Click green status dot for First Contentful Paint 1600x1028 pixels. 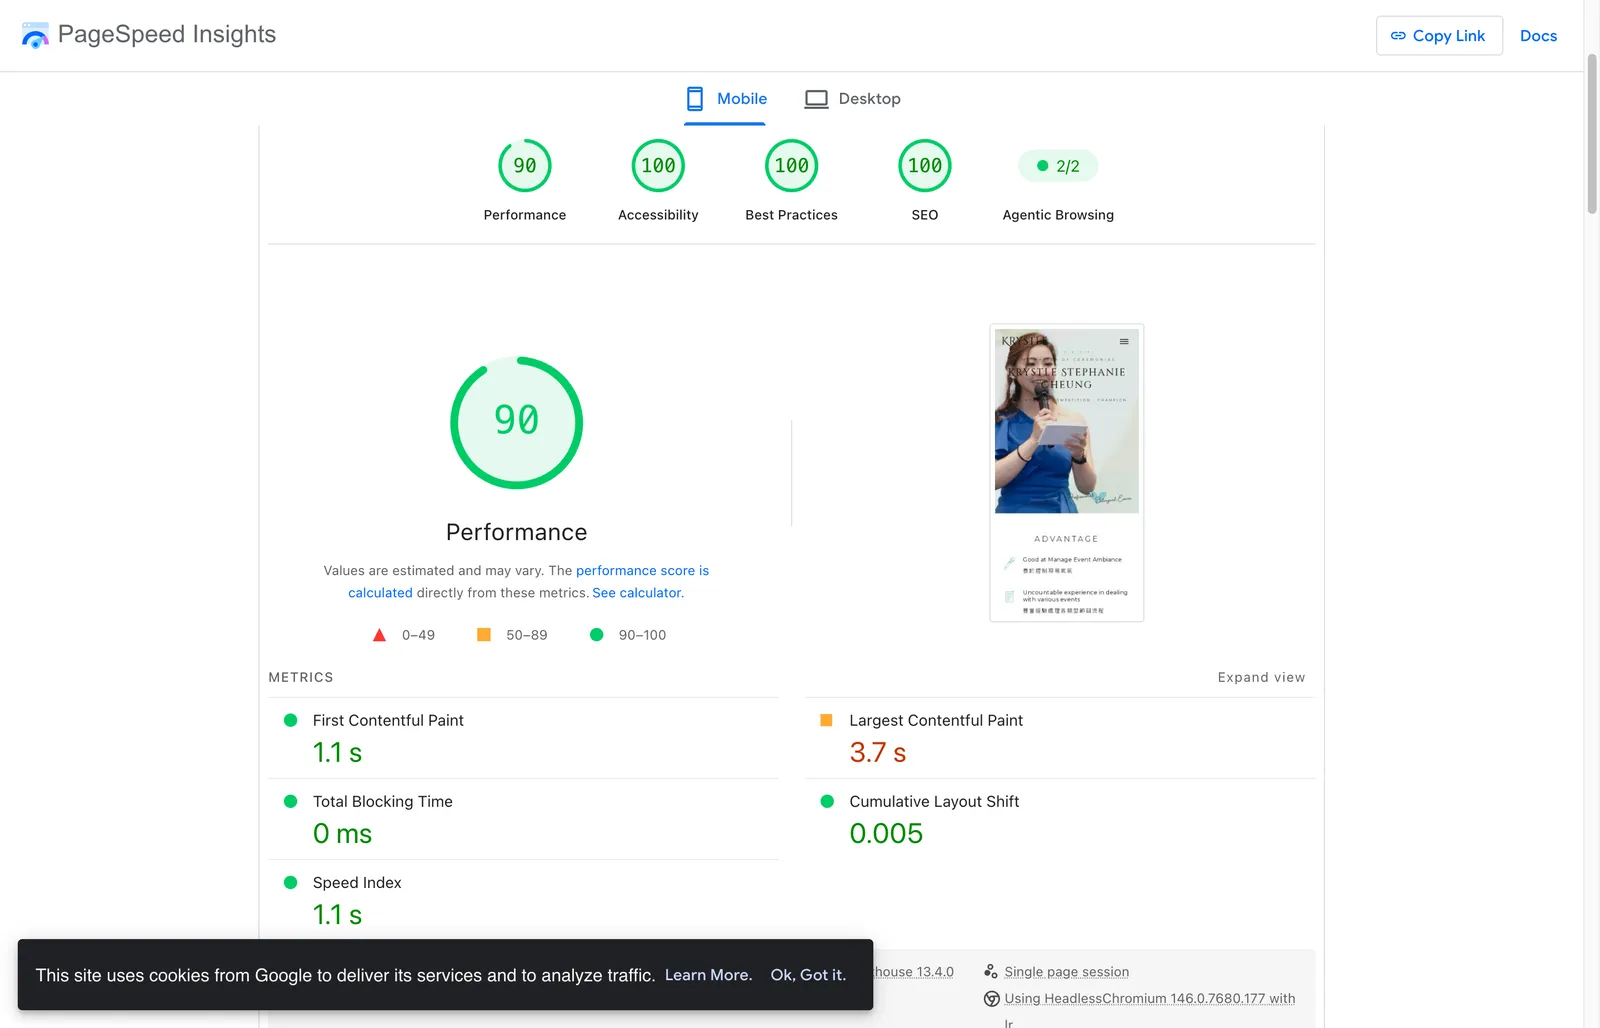click(291, 720)
